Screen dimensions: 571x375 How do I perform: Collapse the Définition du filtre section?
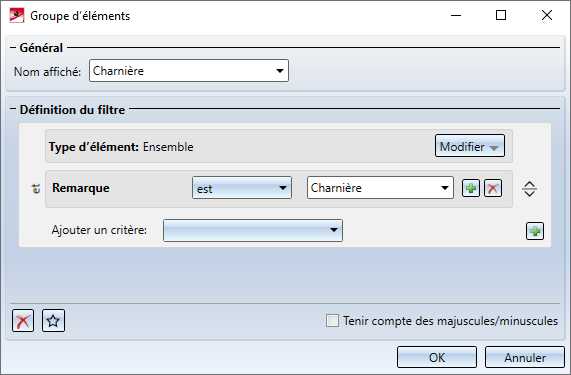coord(13,109)
